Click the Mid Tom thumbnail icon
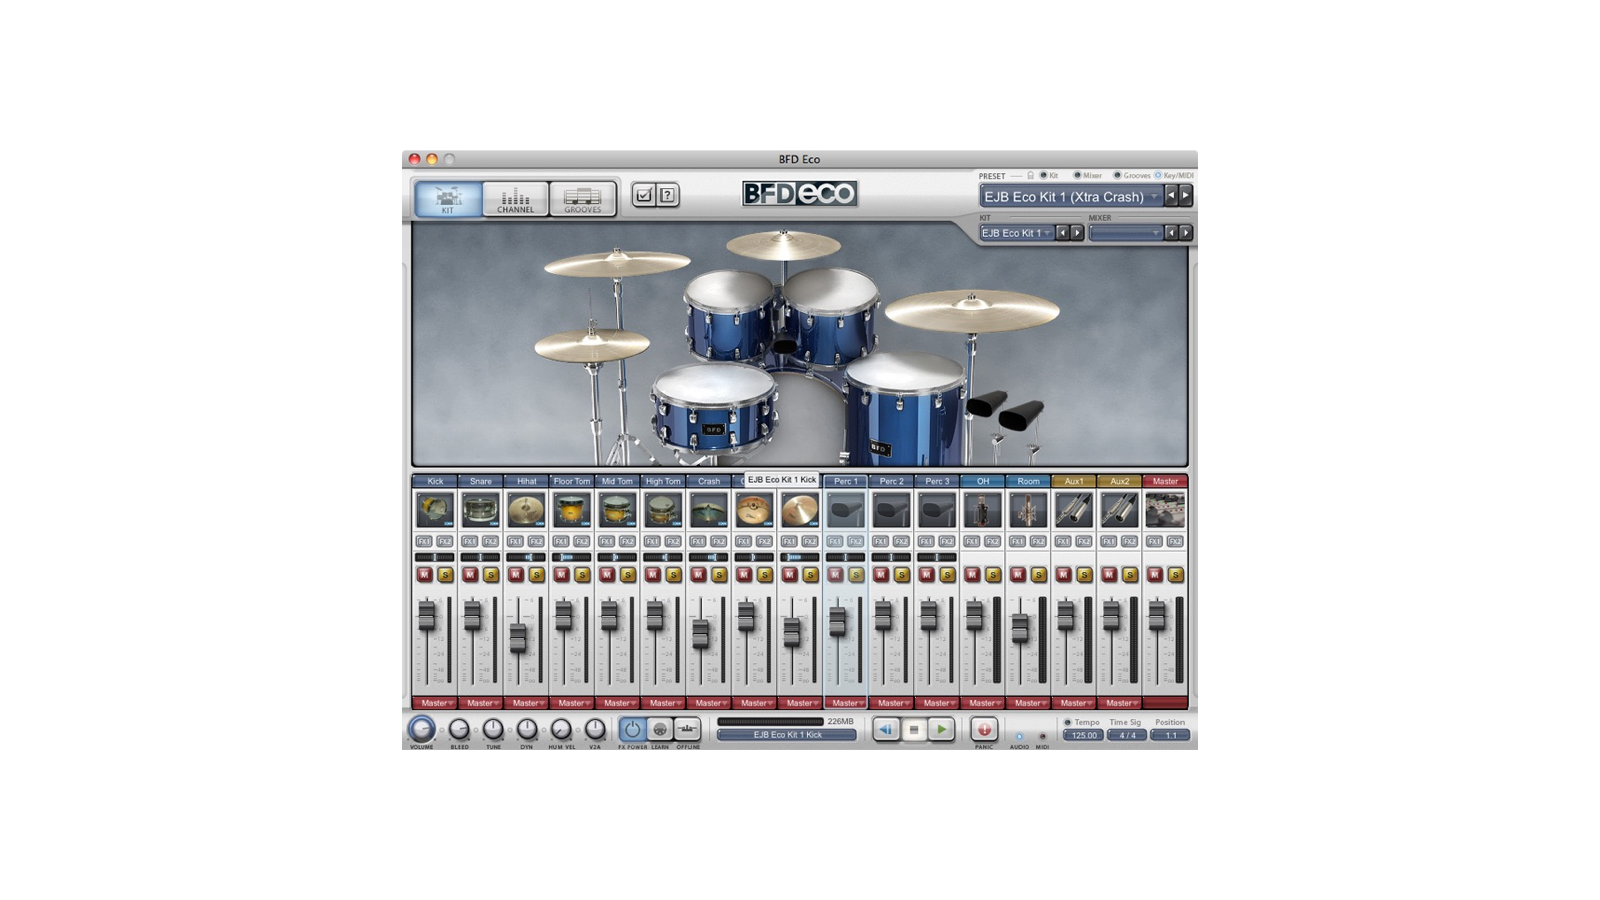The image size is (1600, 900). pos(617,510)
